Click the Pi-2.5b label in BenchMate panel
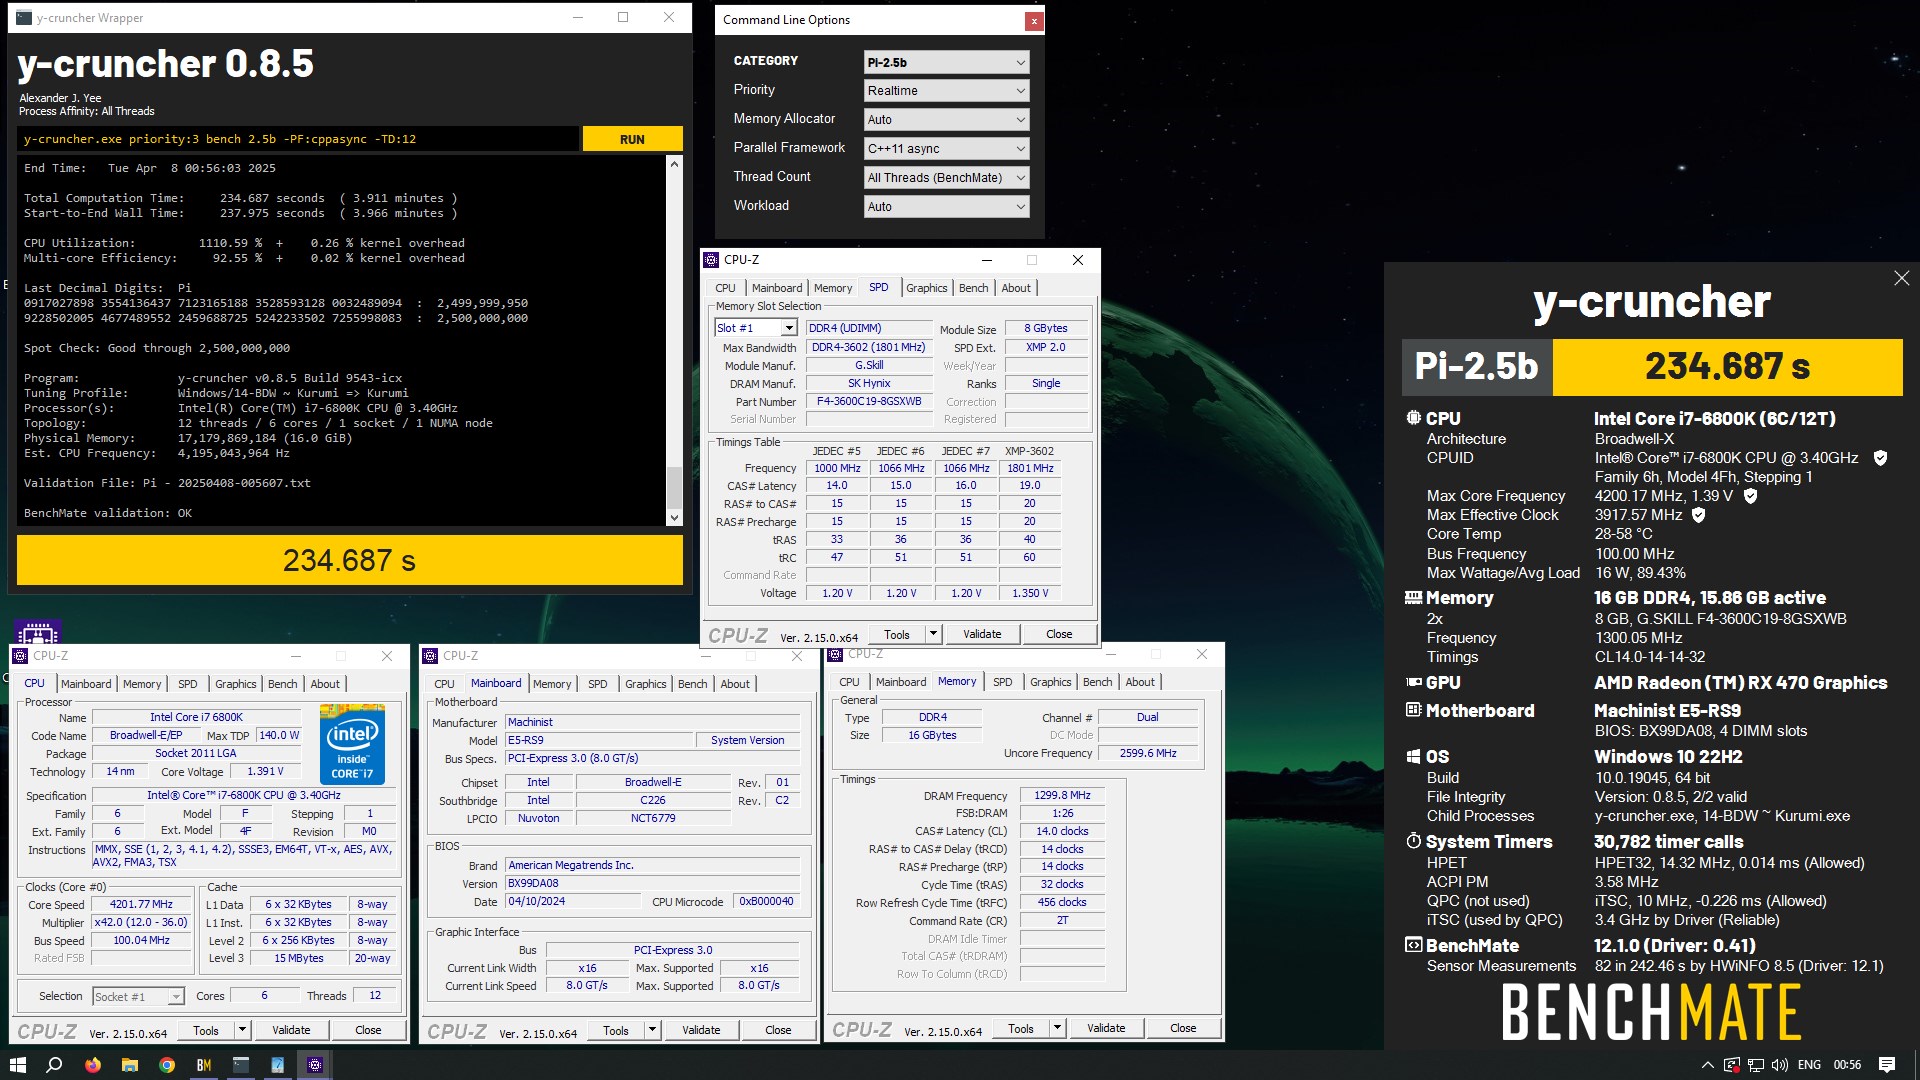1920x1080 pixels. coord(1477,367)
